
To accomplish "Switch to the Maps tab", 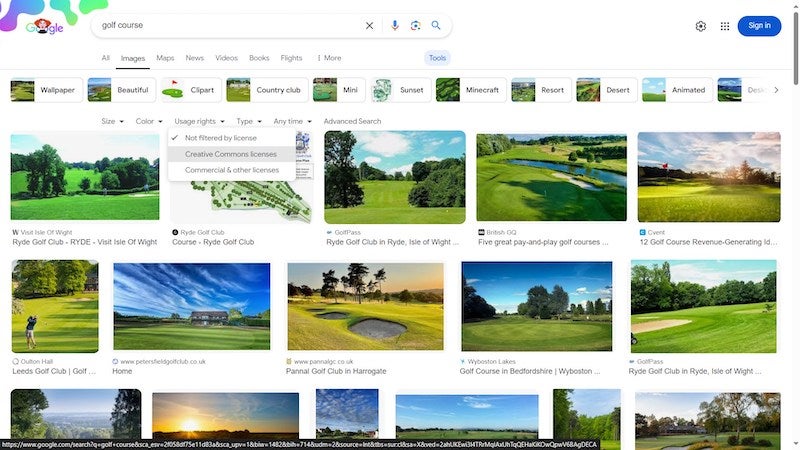I will point(165,58).
